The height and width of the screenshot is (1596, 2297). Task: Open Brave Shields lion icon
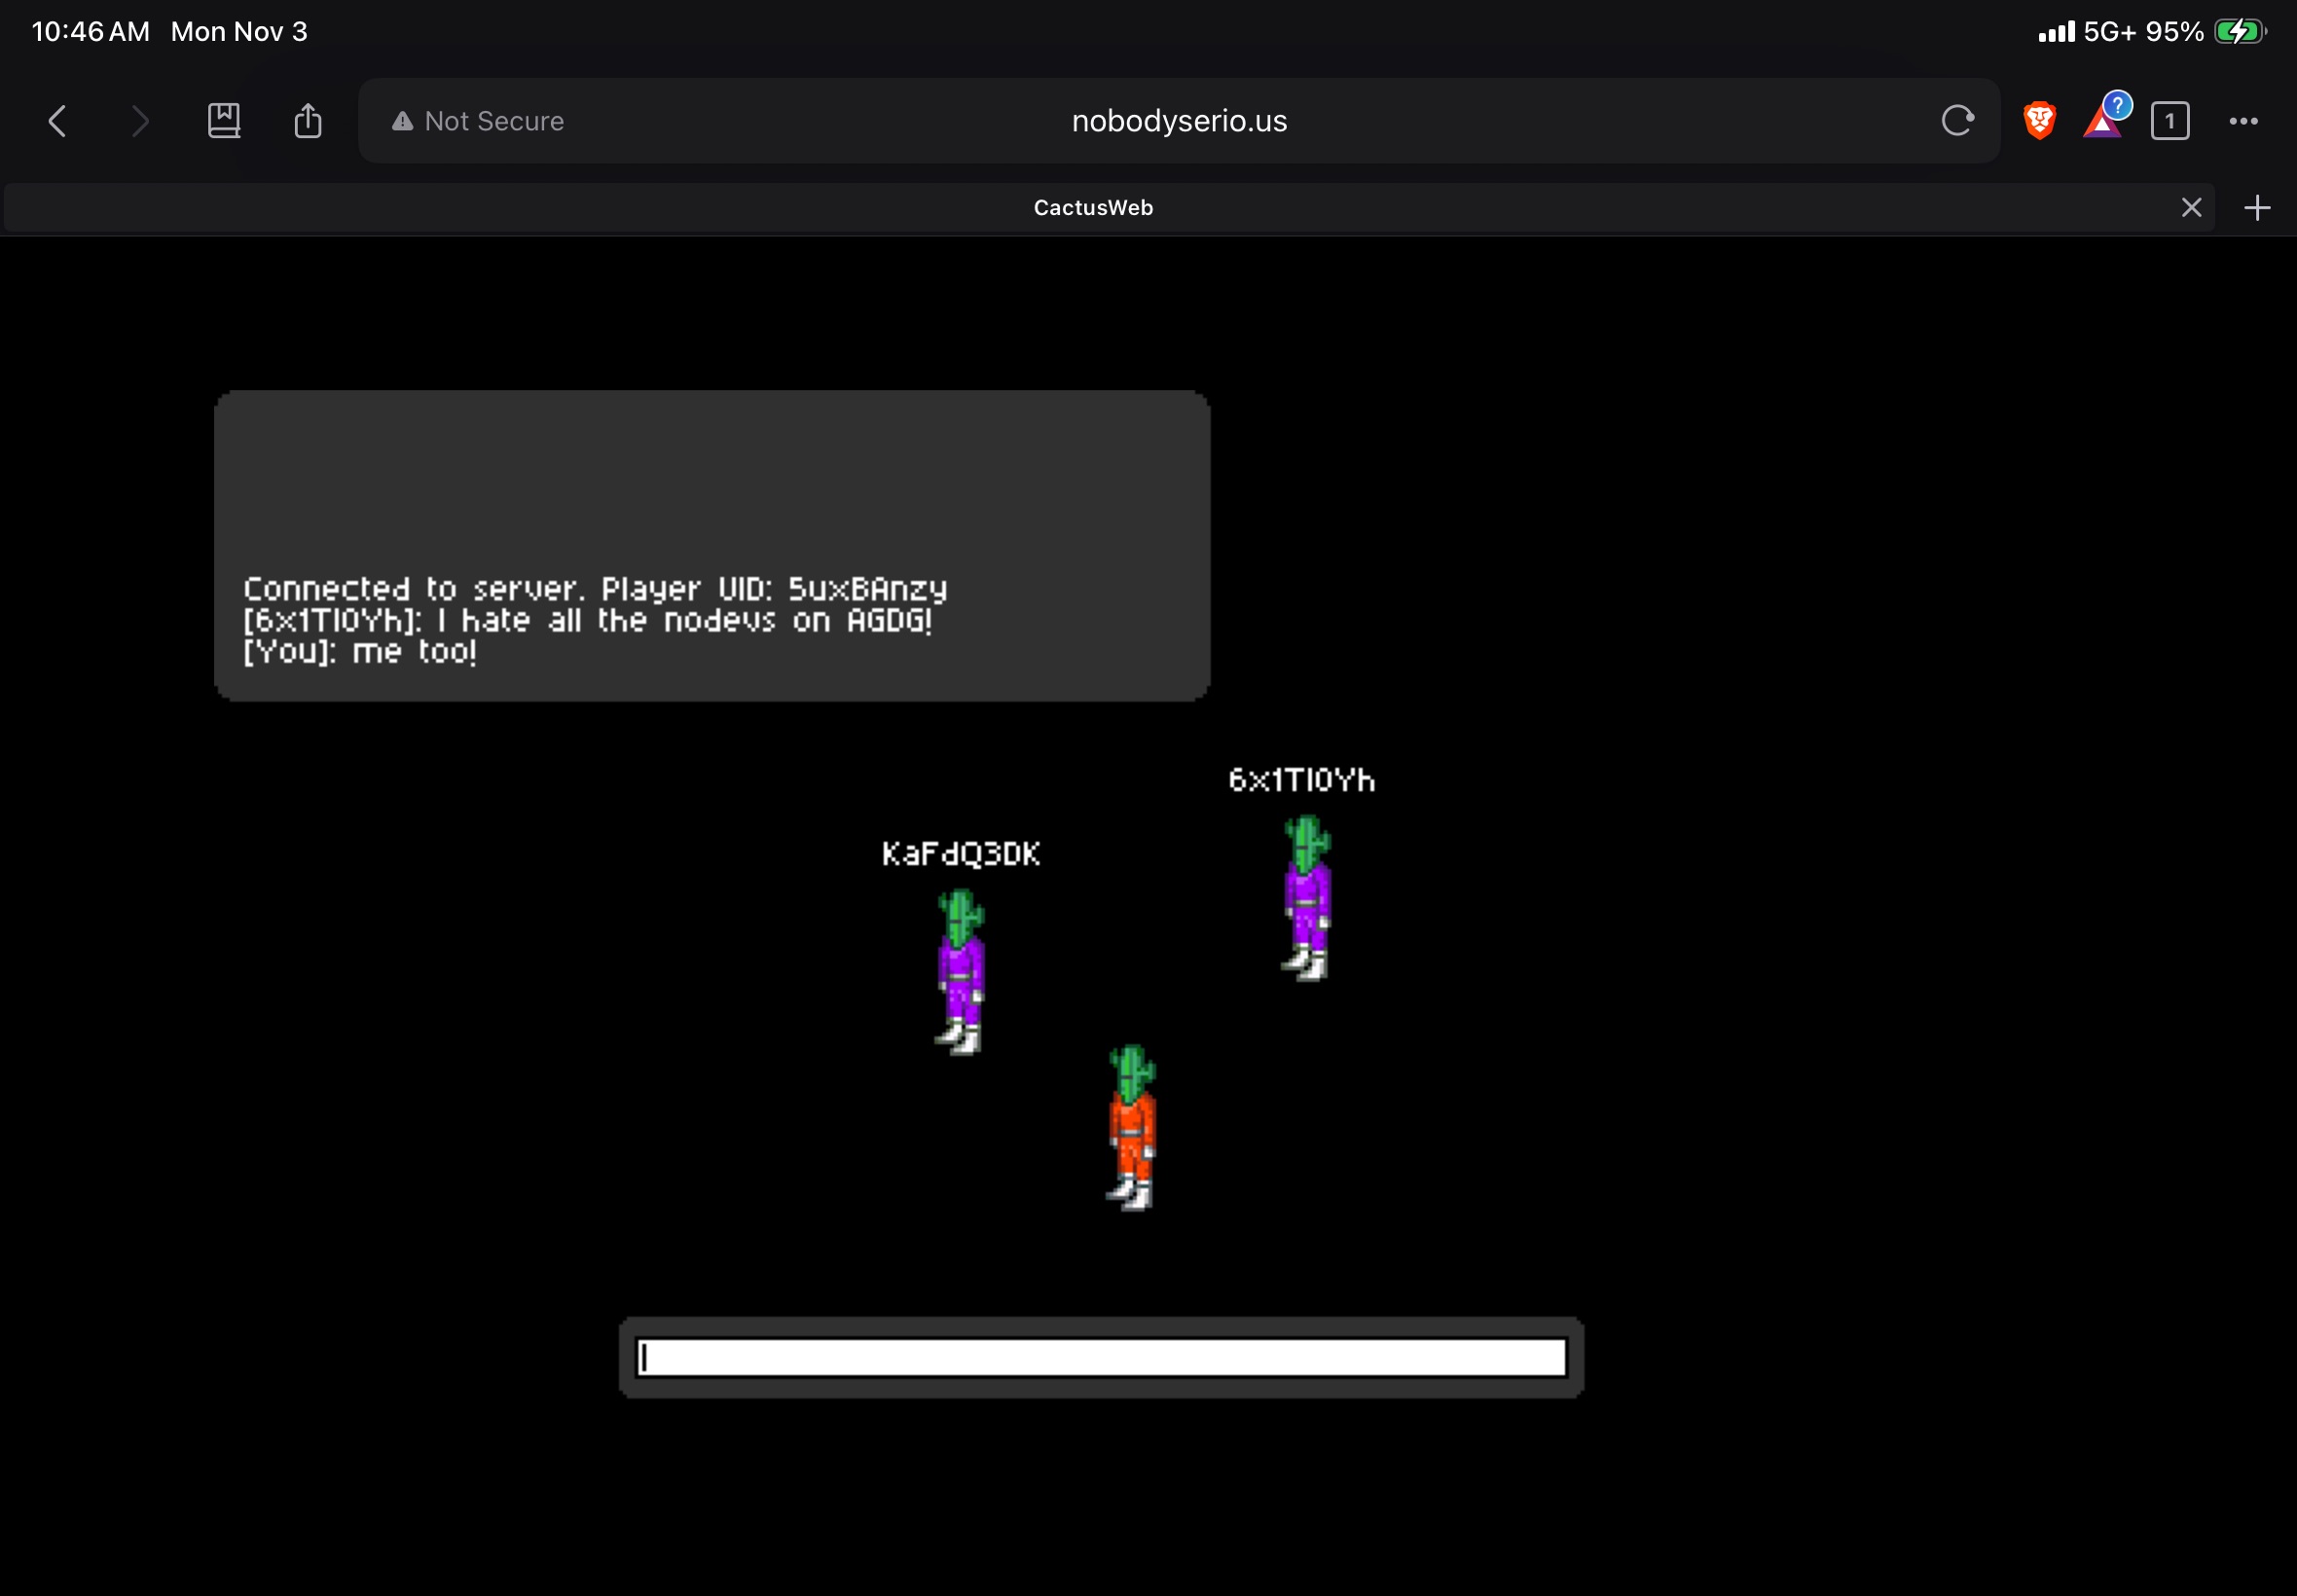coord(2039,121)
